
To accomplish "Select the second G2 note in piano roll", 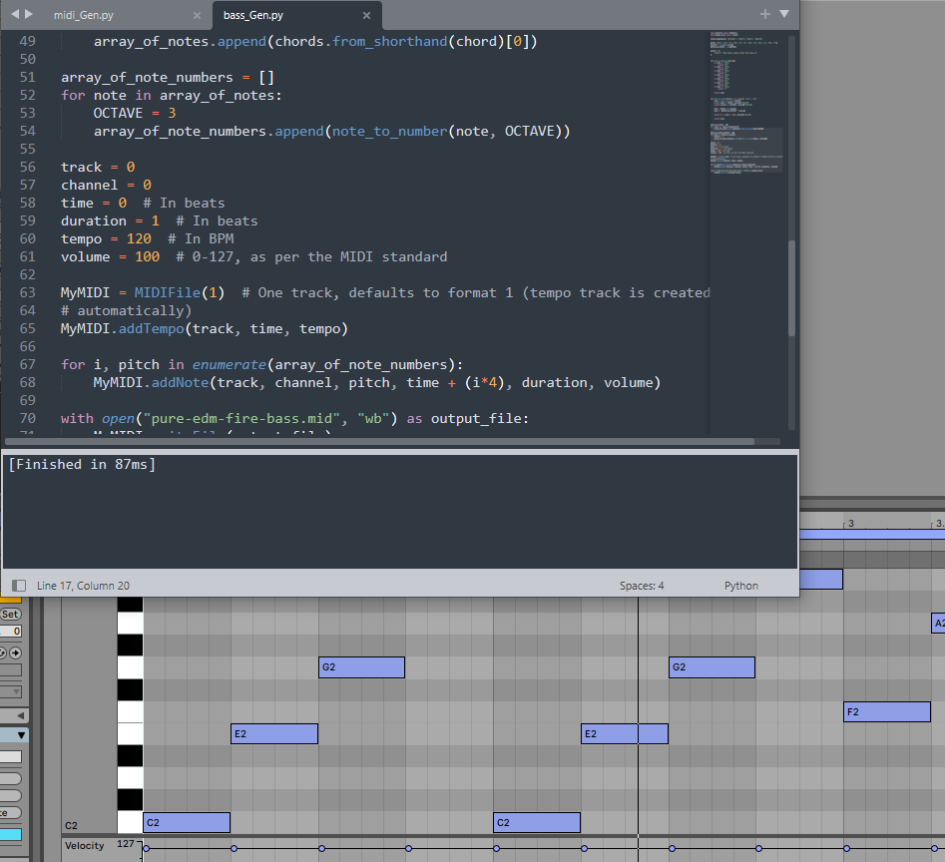I will tap(712, 667).
